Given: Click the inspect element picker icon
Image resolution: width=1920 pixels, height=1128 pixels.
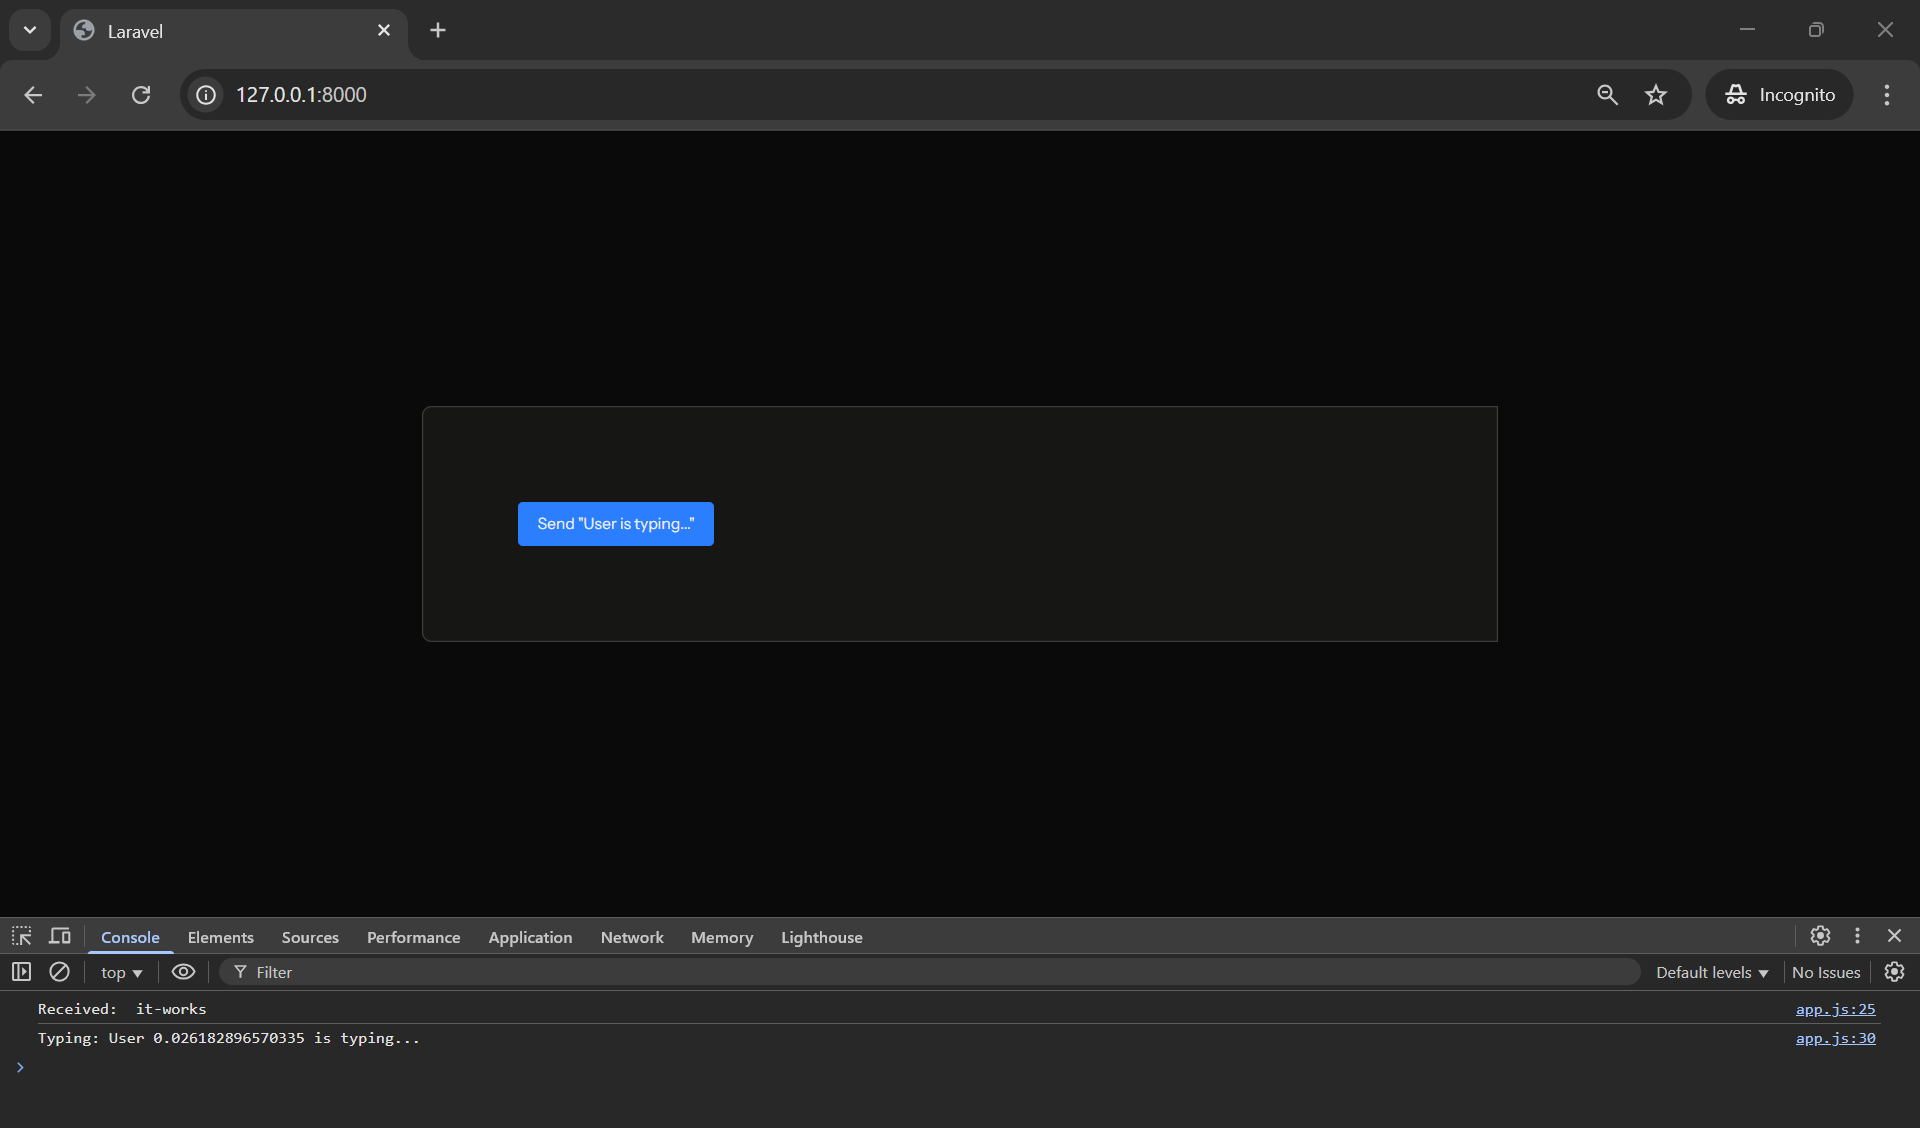Looking at the screenshot, I should pos(21,937).
